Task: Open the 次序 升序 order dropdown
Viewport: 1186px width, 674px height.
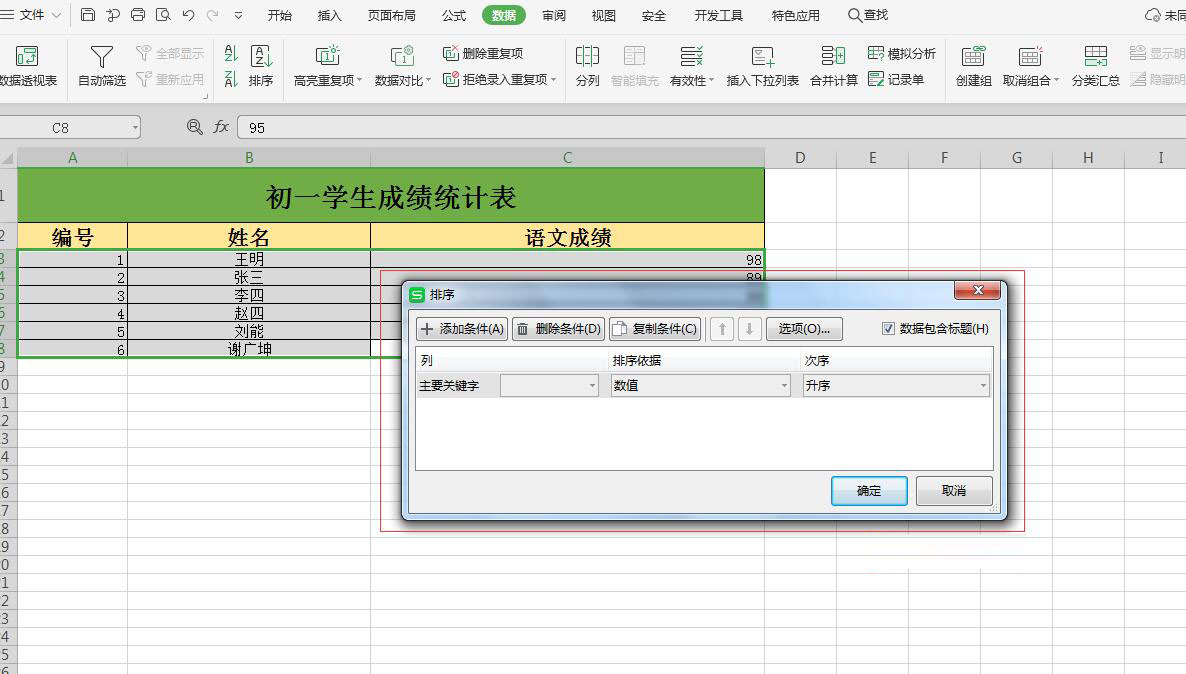Action: coord(896,386)
